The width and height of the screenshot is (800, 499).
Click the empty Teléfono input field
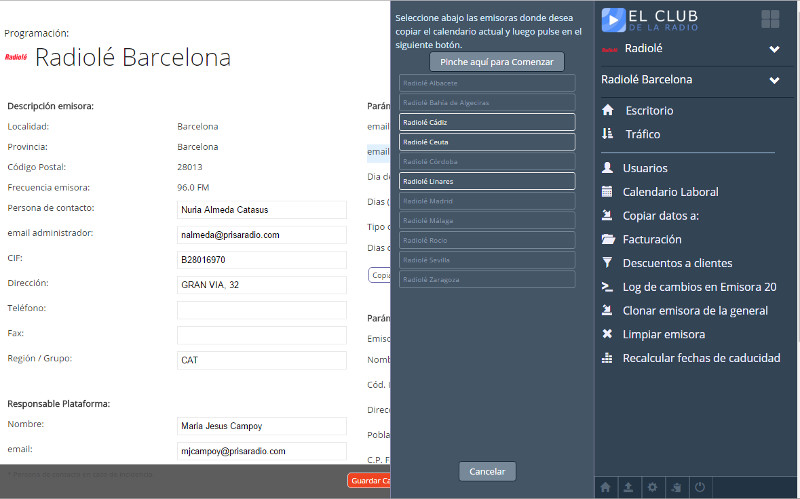tap(262, 310)
